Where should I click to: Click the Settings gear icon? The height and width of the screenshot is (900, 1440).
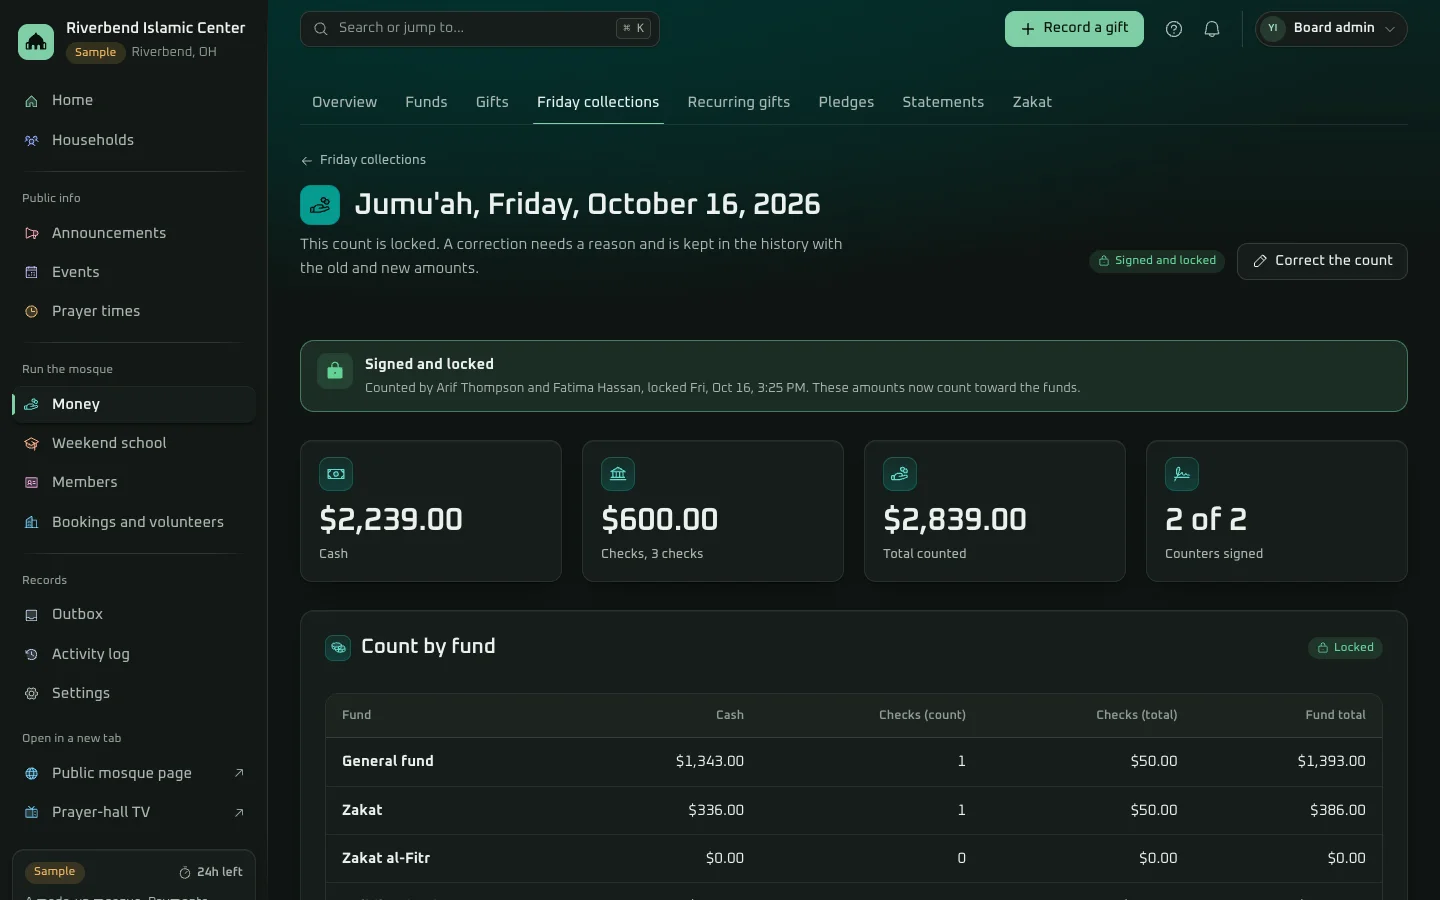point(31,693)
